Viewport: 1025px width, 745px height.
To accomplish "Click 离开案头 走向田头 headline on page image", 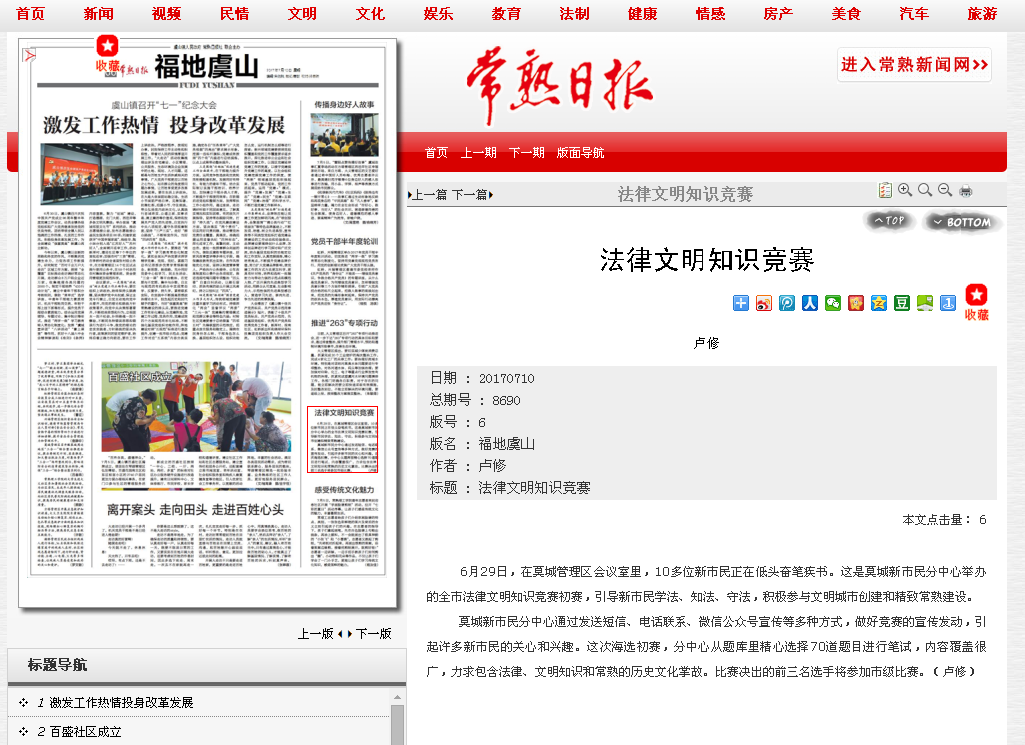I will (x=195, y=510).
